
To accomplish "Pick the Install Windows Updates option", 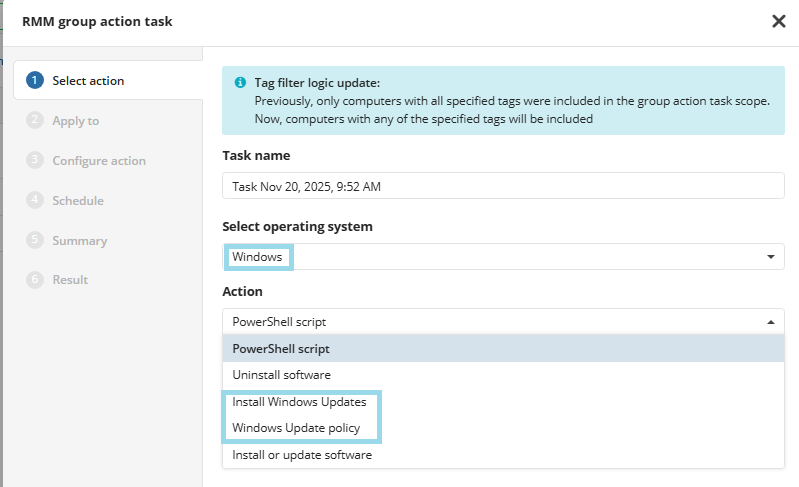I will [299, 402].
